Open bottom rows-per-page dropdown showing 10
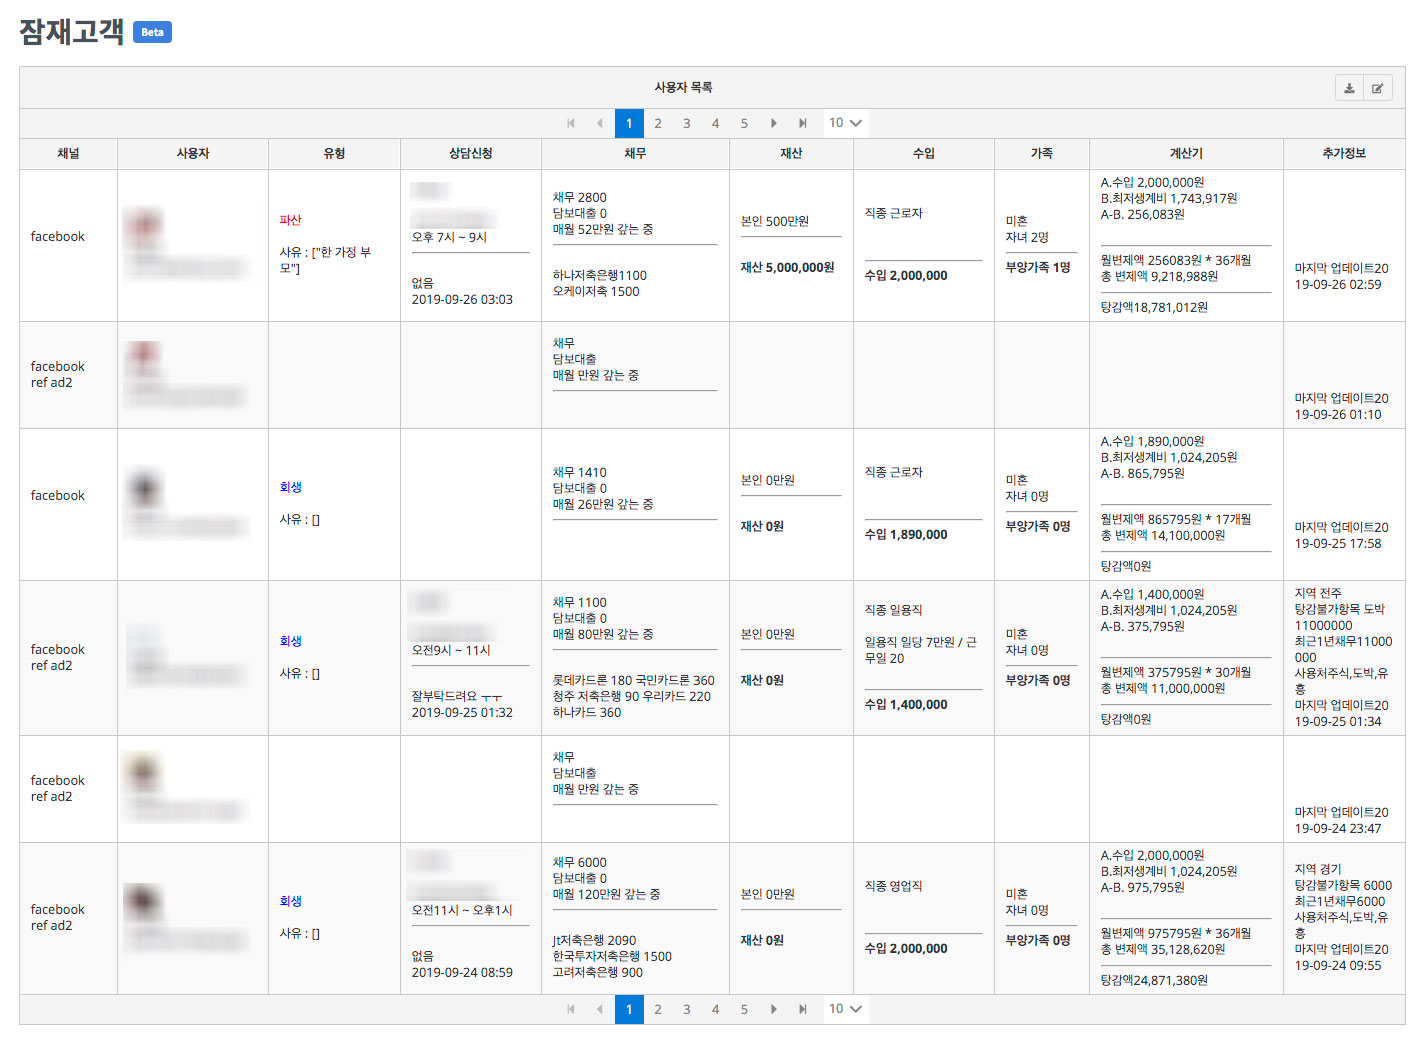Image resolution: width=1426 pixels, height=1049 pixels. [845, 1009]
